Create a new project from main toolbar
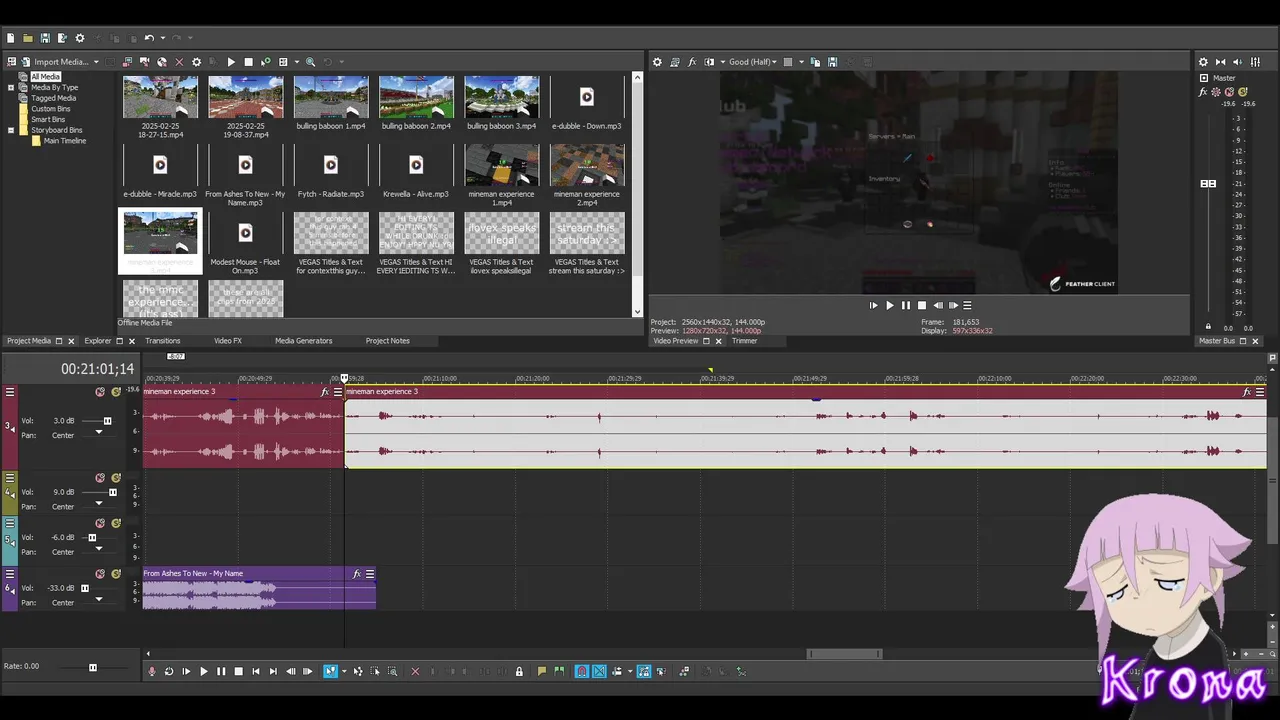The height and width of the screenshot is (720, 1280). coord(10,38)
